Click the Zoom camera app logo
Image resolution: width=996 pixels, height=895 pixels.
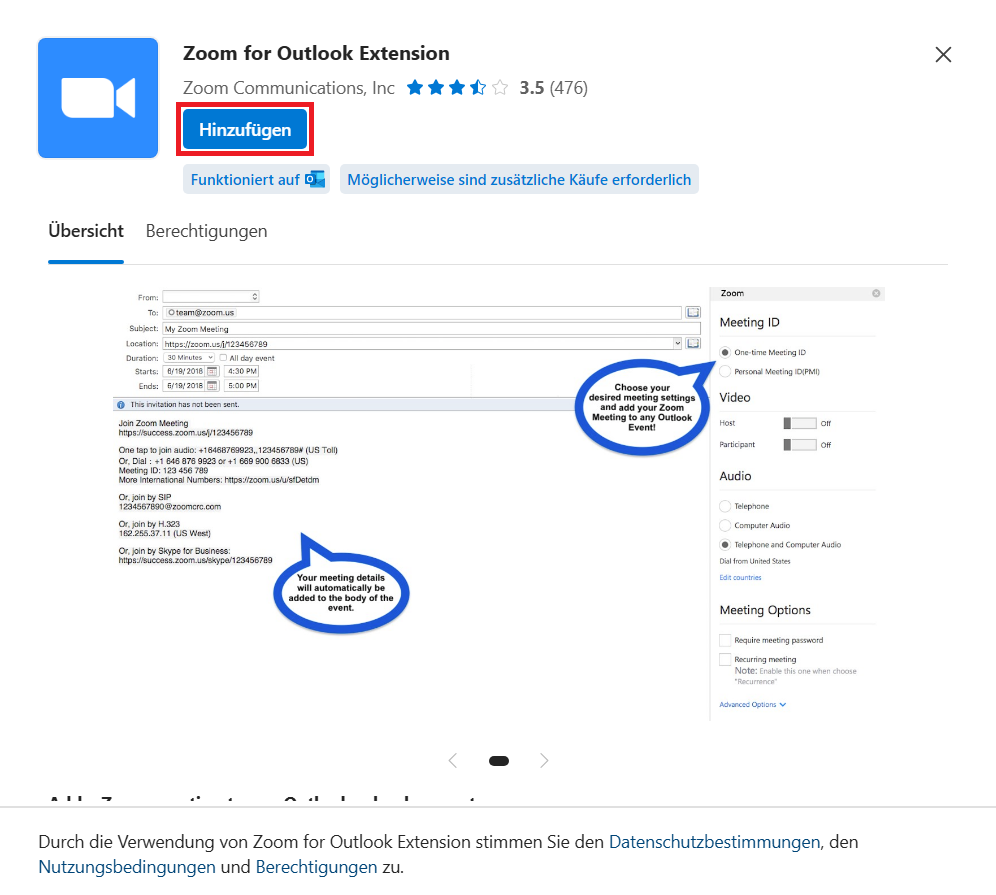98,98
